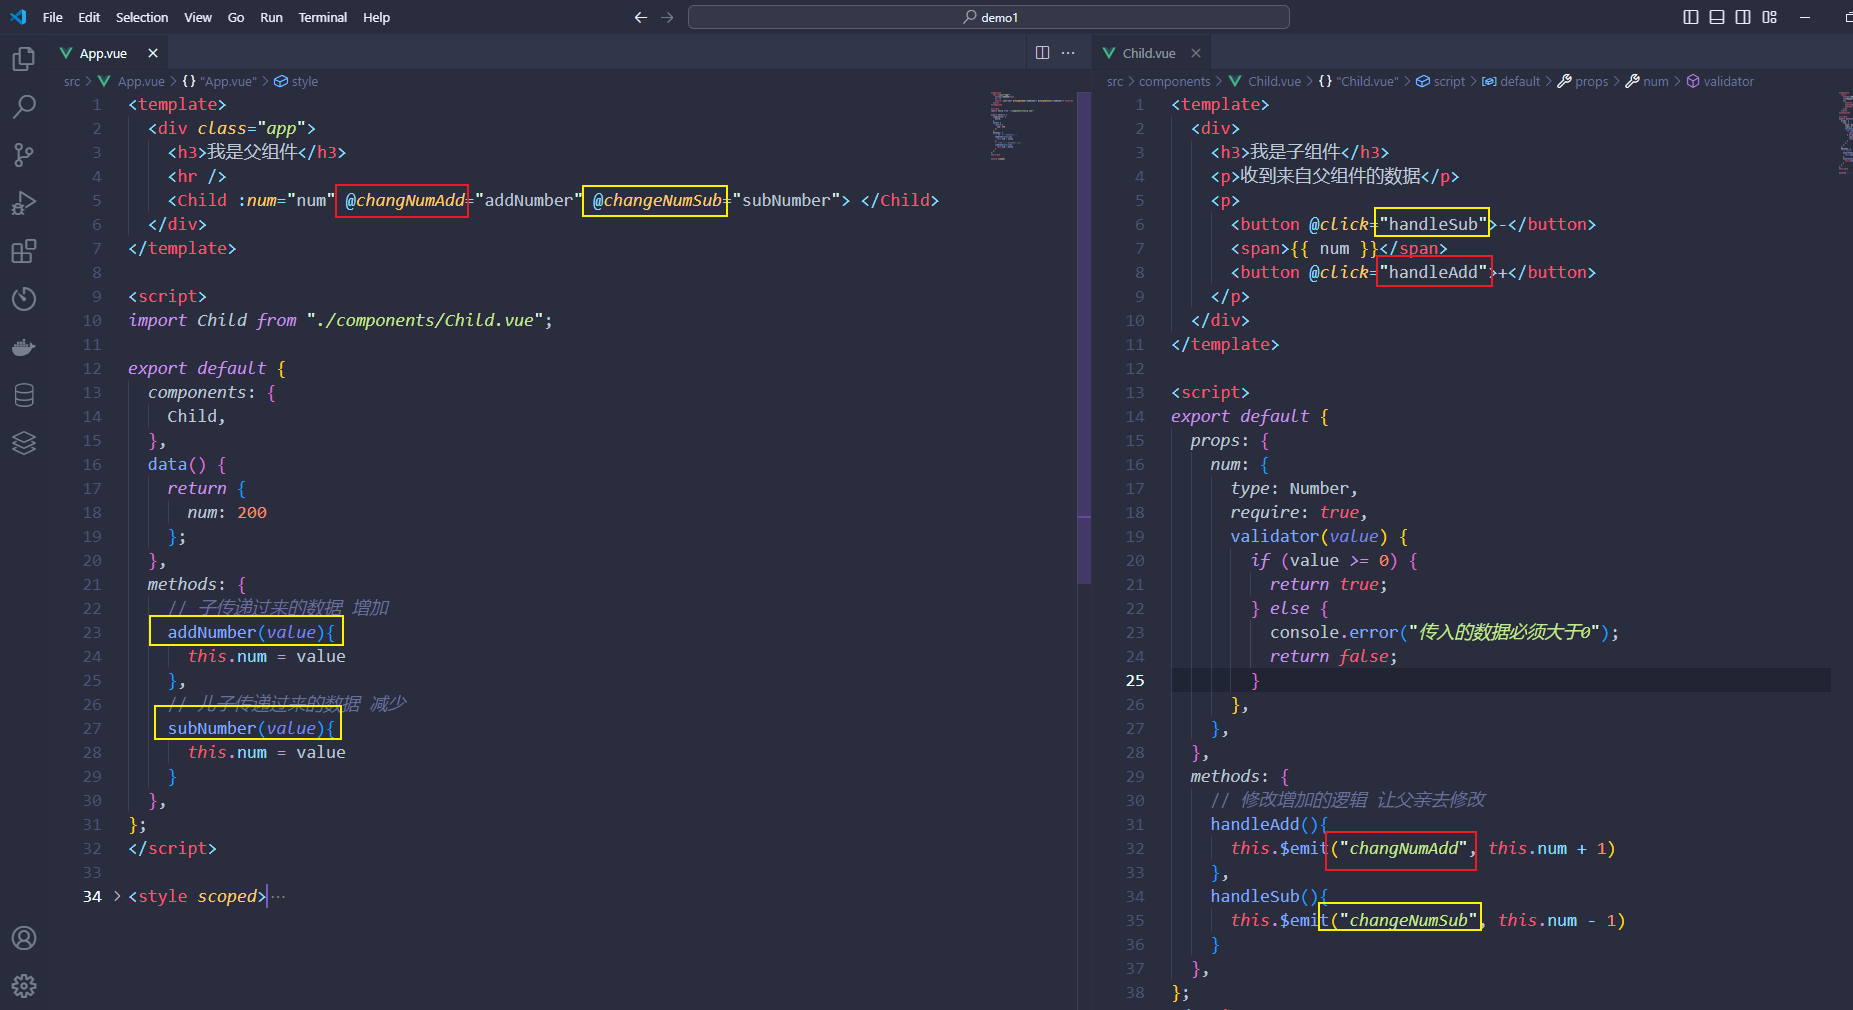Toggle the secondary side bar
The image size is (1853, 1010).
[1743, 17]
